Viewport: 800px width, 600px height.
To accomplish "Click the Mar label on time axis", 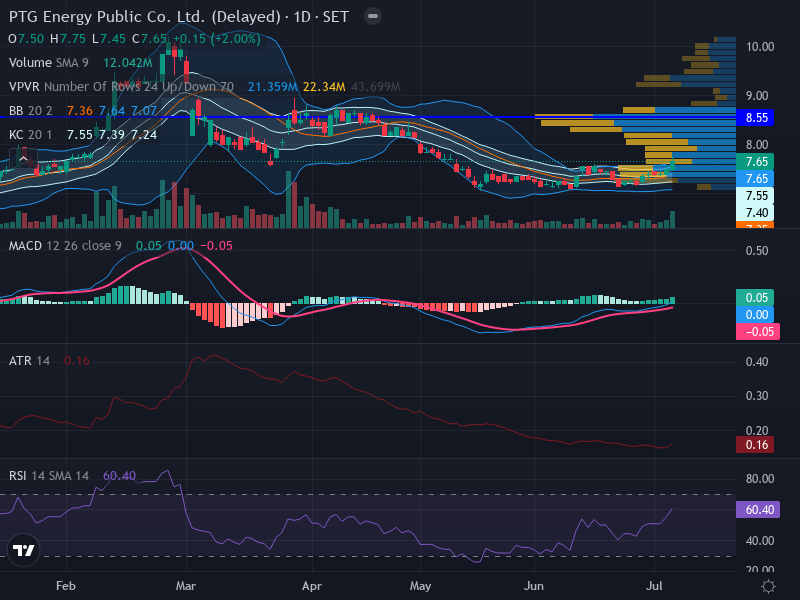I will [x=186, y=586].
